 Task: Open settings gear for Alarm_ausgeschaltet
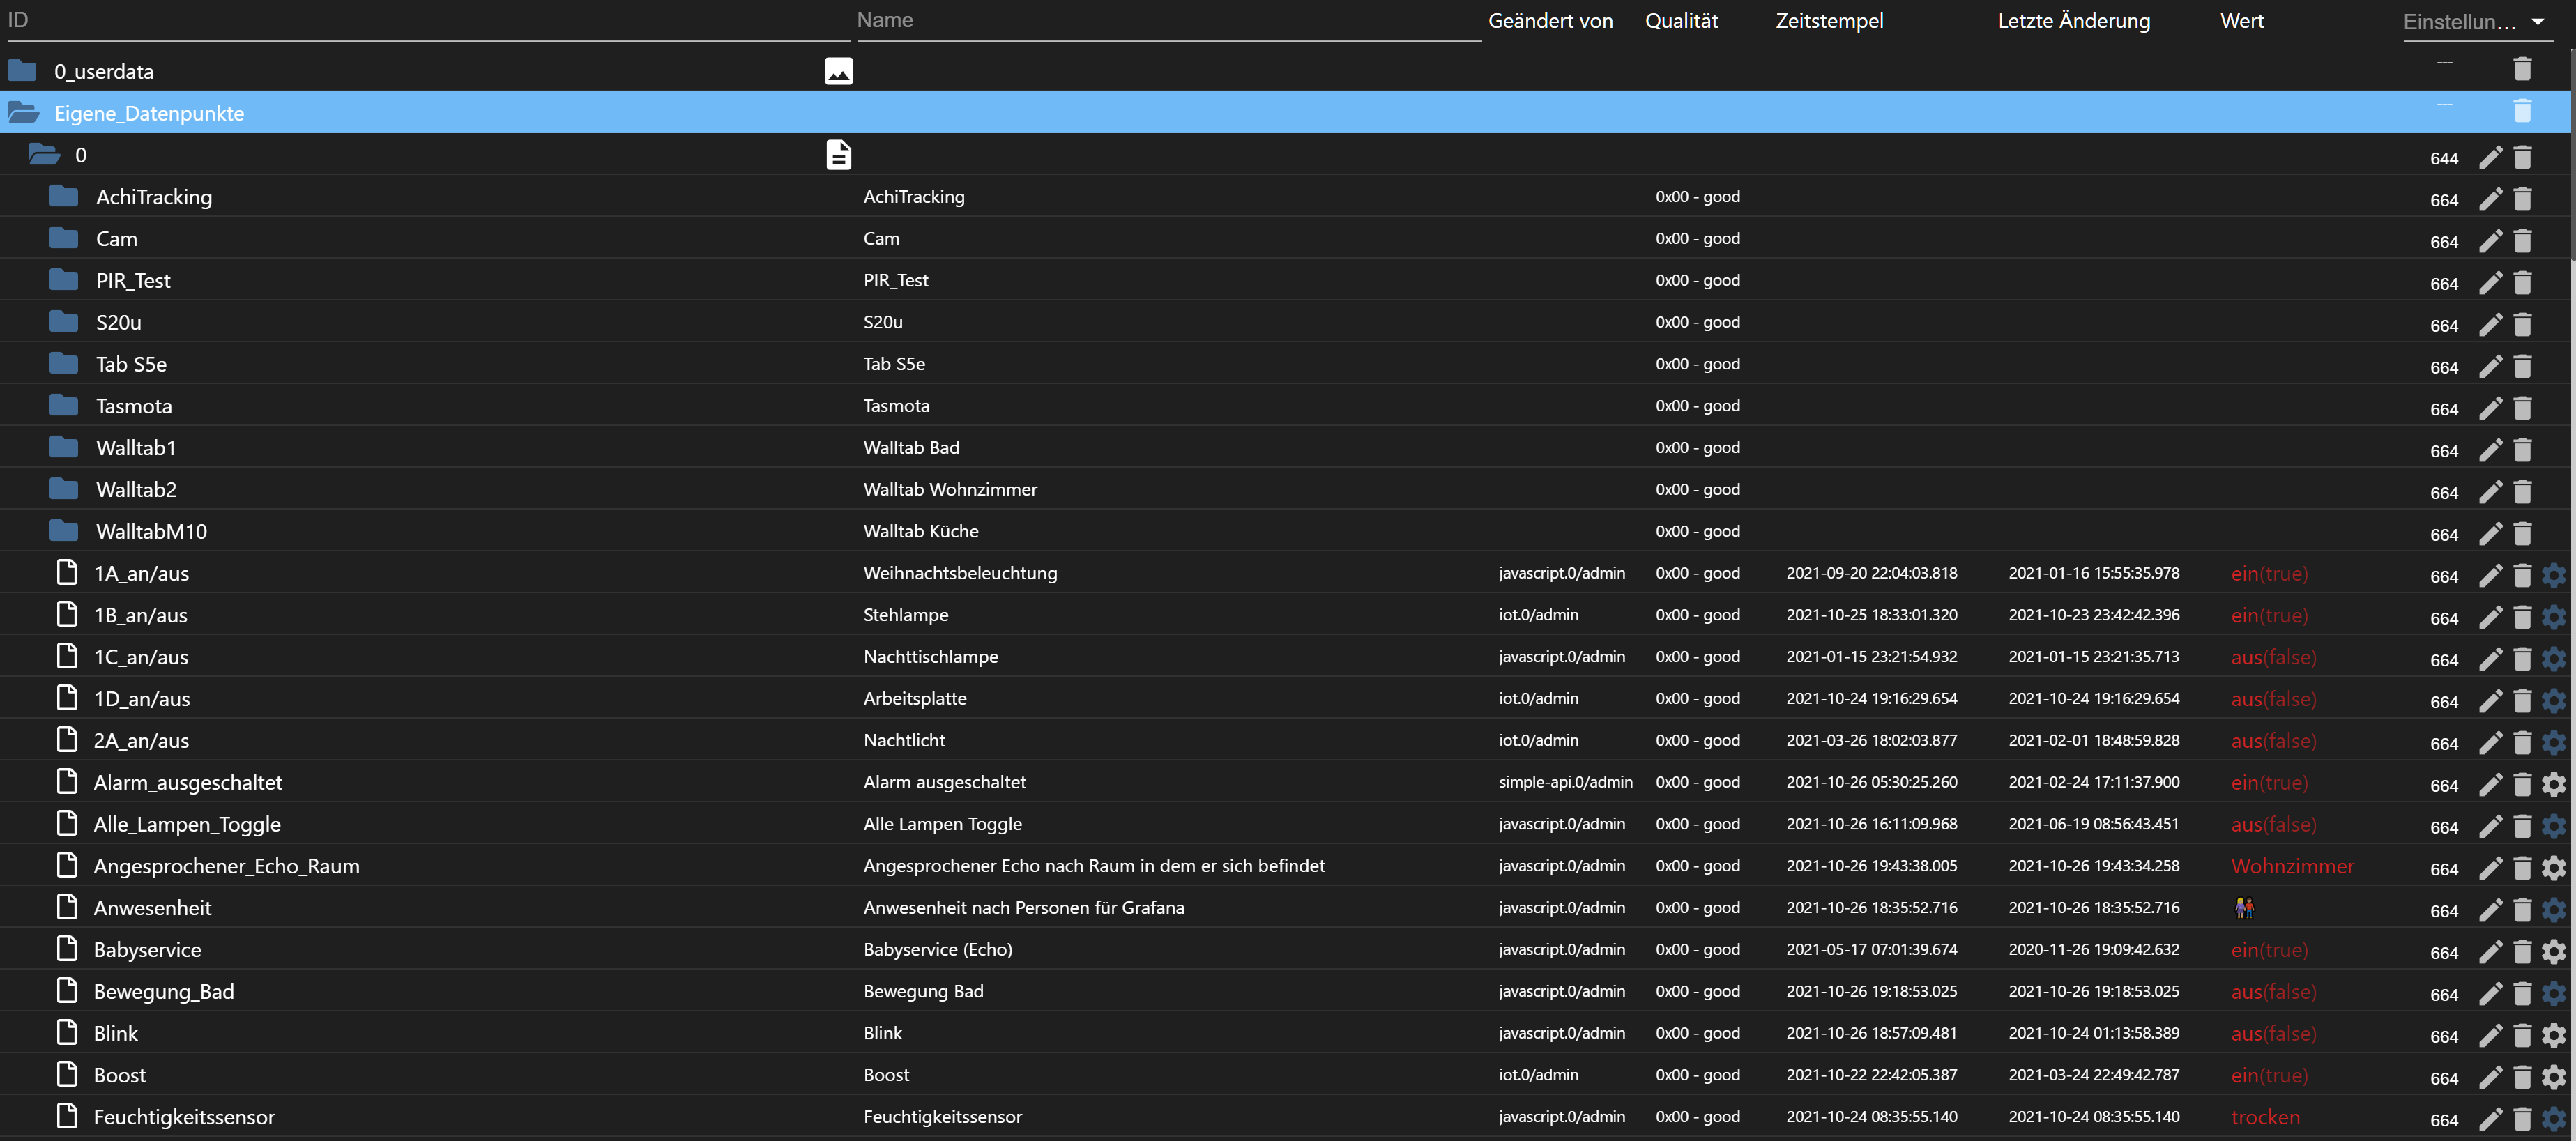click(2553, 784)
